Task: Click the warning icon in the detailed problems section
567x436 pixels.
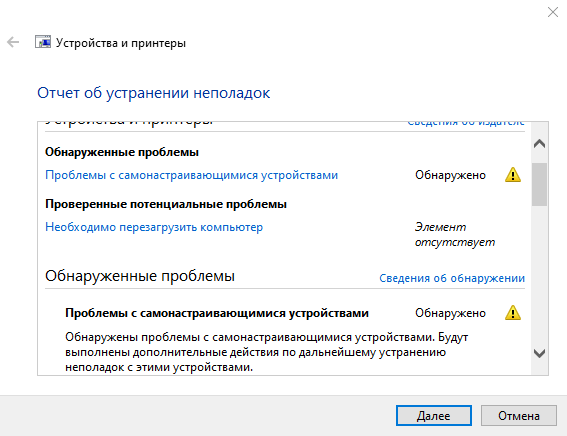Action: (512, 313)
